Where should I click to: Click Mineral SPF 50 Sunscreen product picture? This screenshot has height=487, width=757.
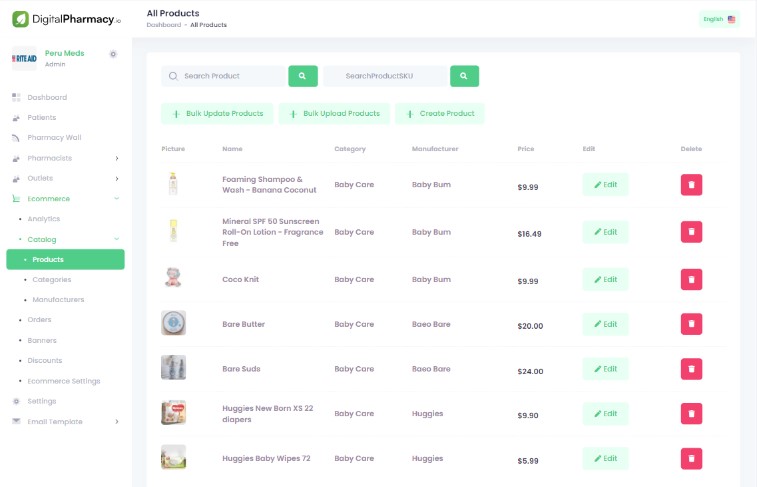pyautogui.click(x=173, y=231)
